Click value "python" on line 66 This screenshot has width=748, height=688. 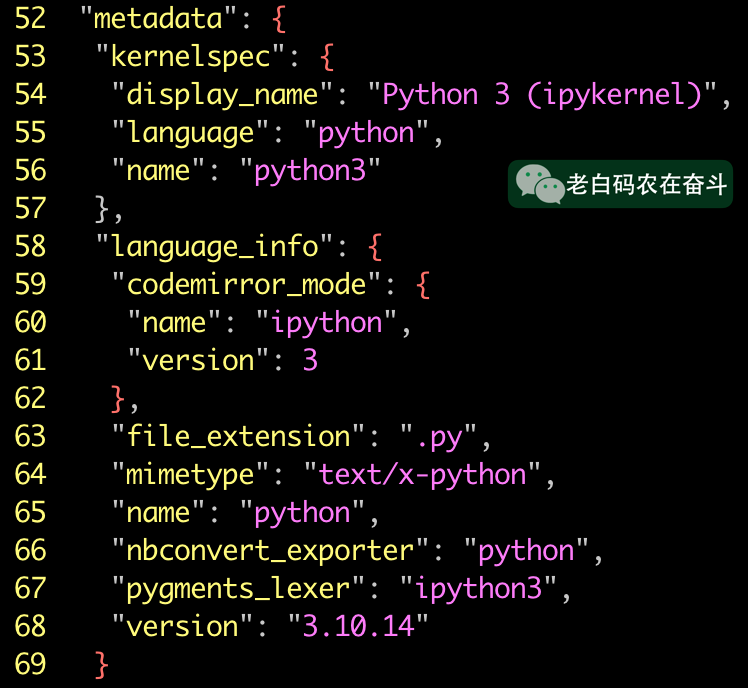(x=526, y=551)
